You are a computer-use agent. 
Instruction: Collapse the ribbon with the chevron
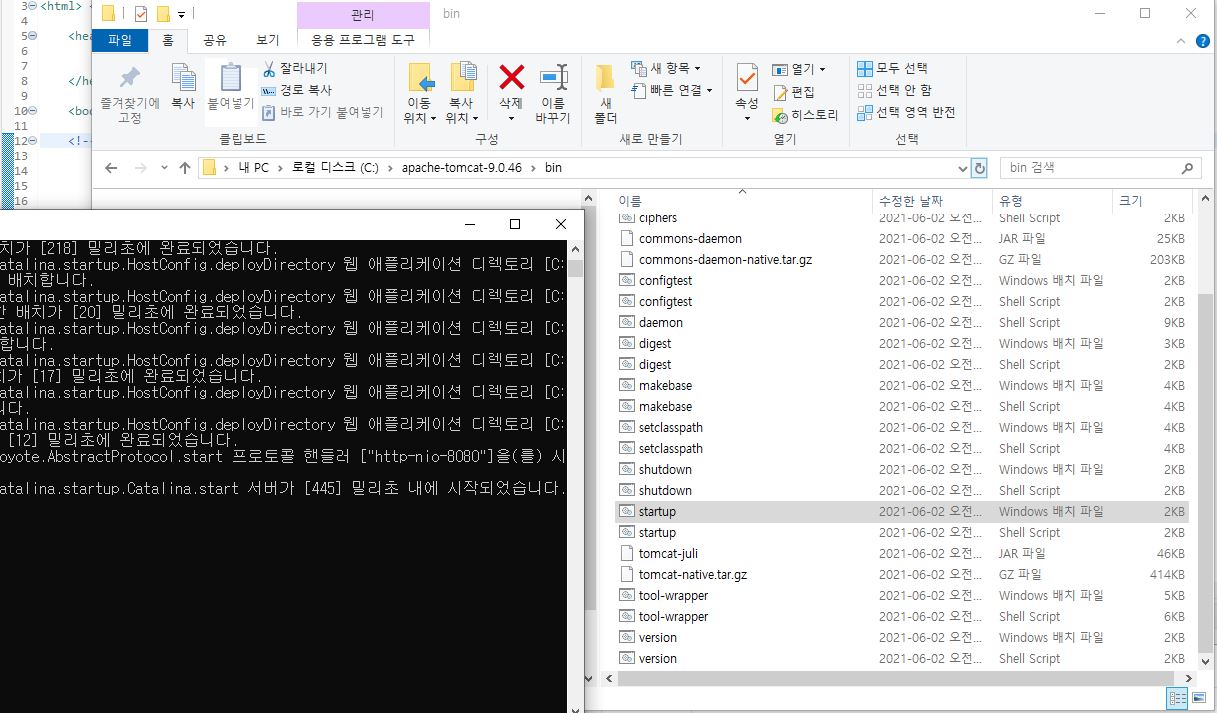[1182, 40]
